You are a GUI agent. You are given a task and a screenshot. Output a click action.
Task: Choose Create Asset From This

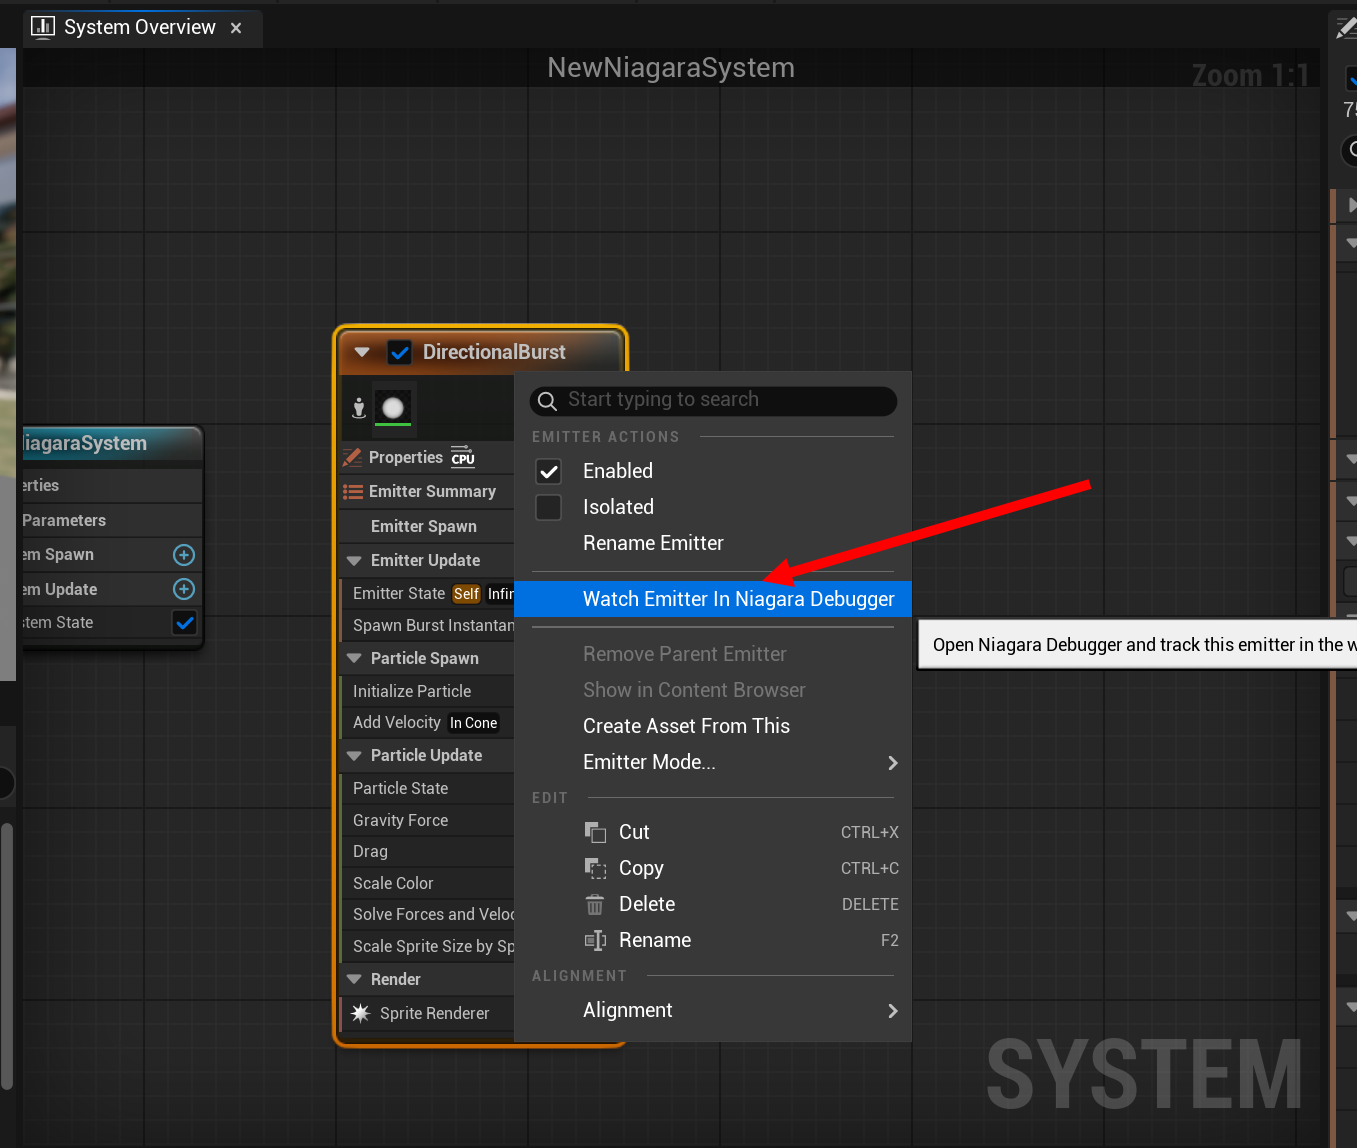(x=713, y=726)
